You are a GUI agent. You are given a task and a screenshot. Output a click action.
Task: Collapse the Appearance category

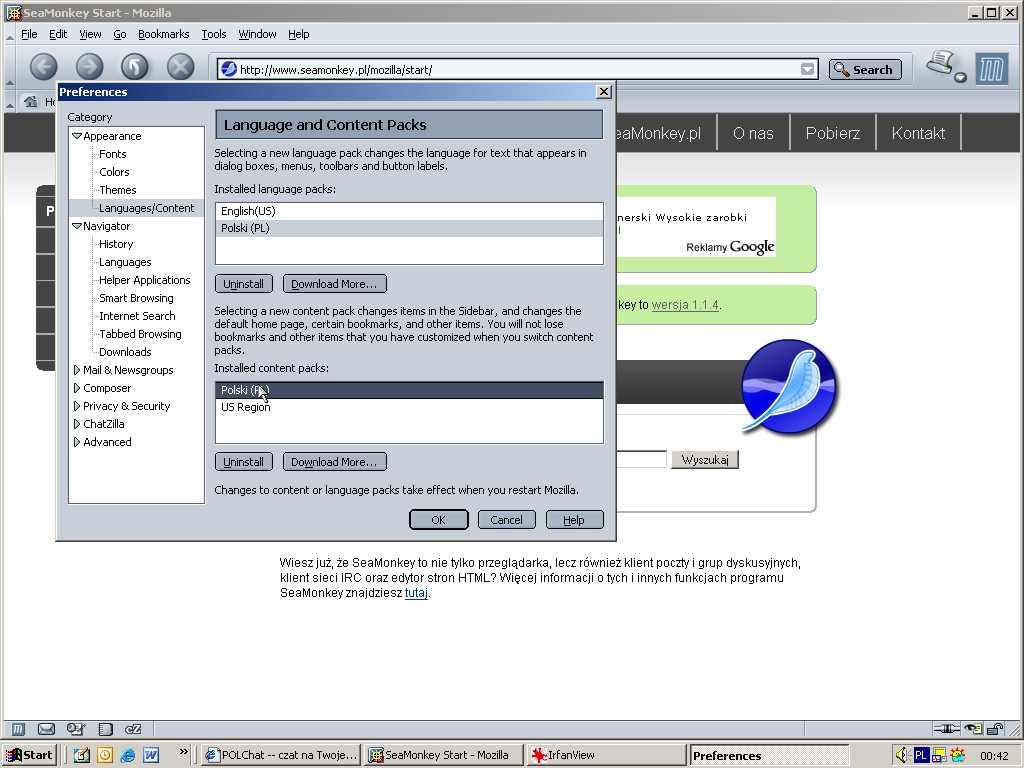coord(77,136)
